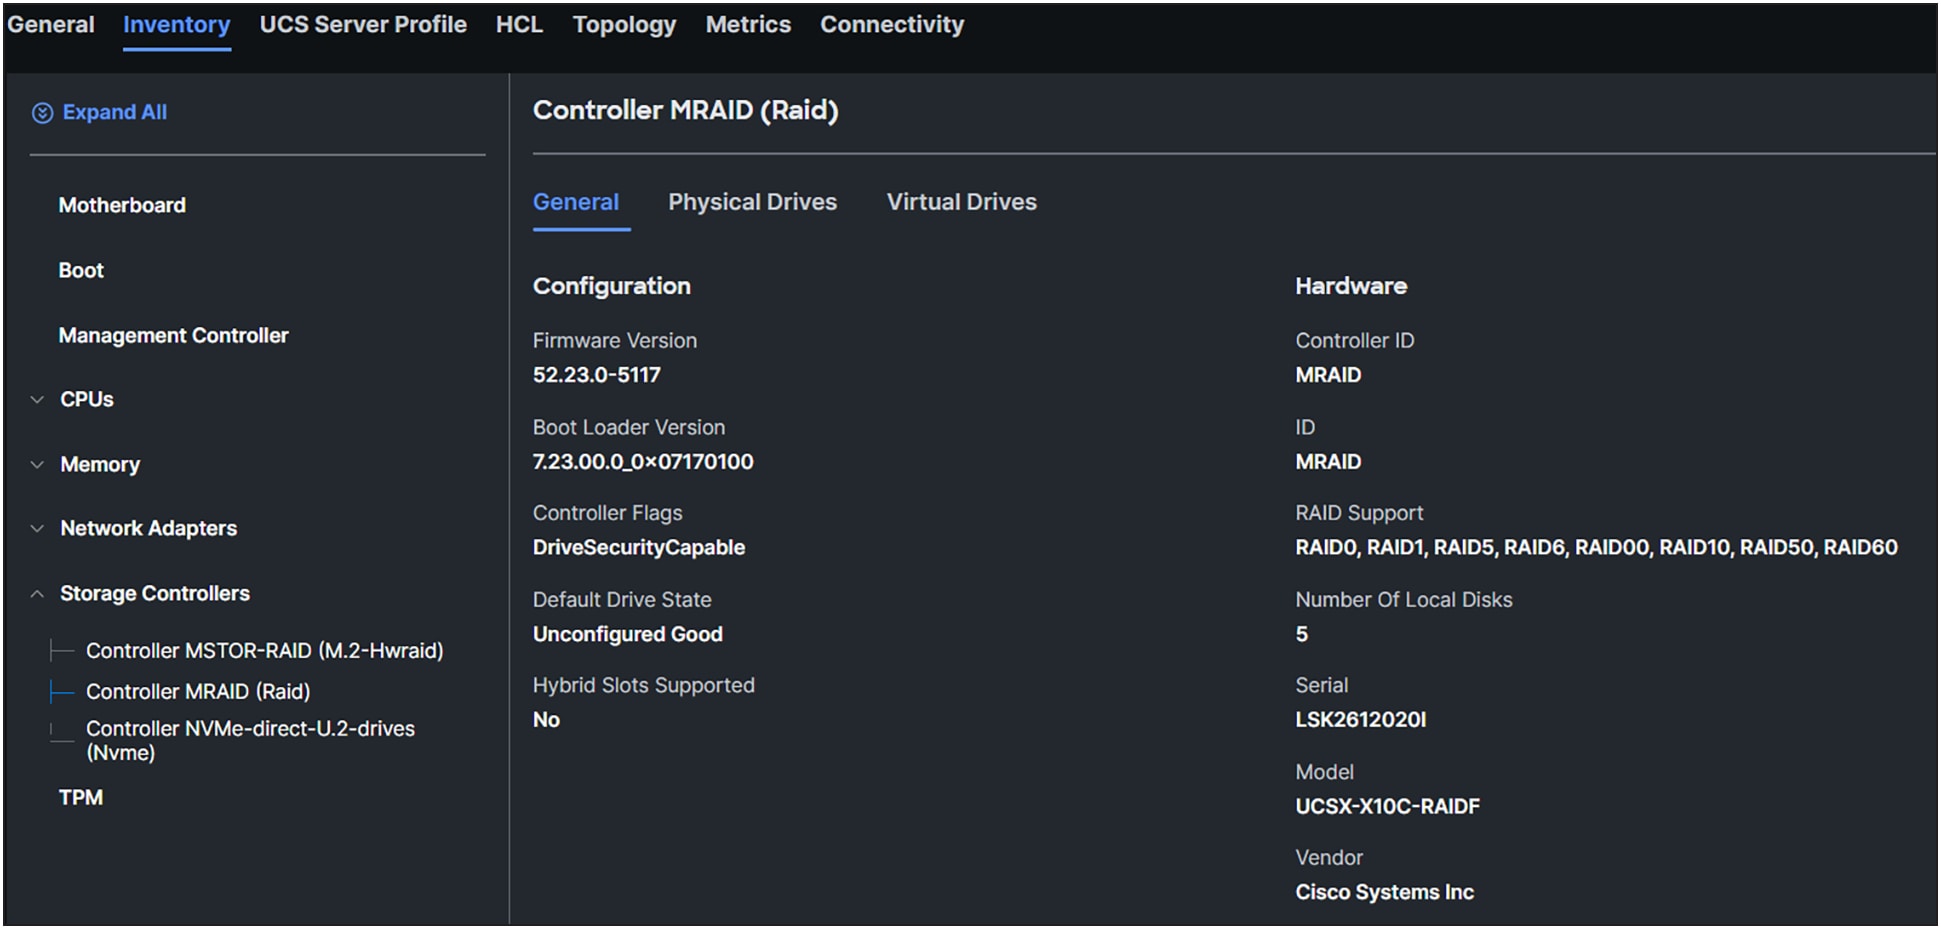Switch to the Physical Drives tab
Image resolution: width=1941 pixels, height=929 pixels.
pos(753,202)
